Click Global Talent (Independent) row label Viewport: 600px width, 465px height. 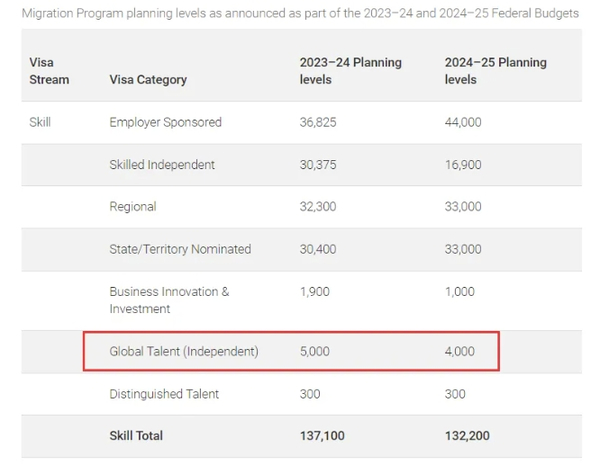184,352
